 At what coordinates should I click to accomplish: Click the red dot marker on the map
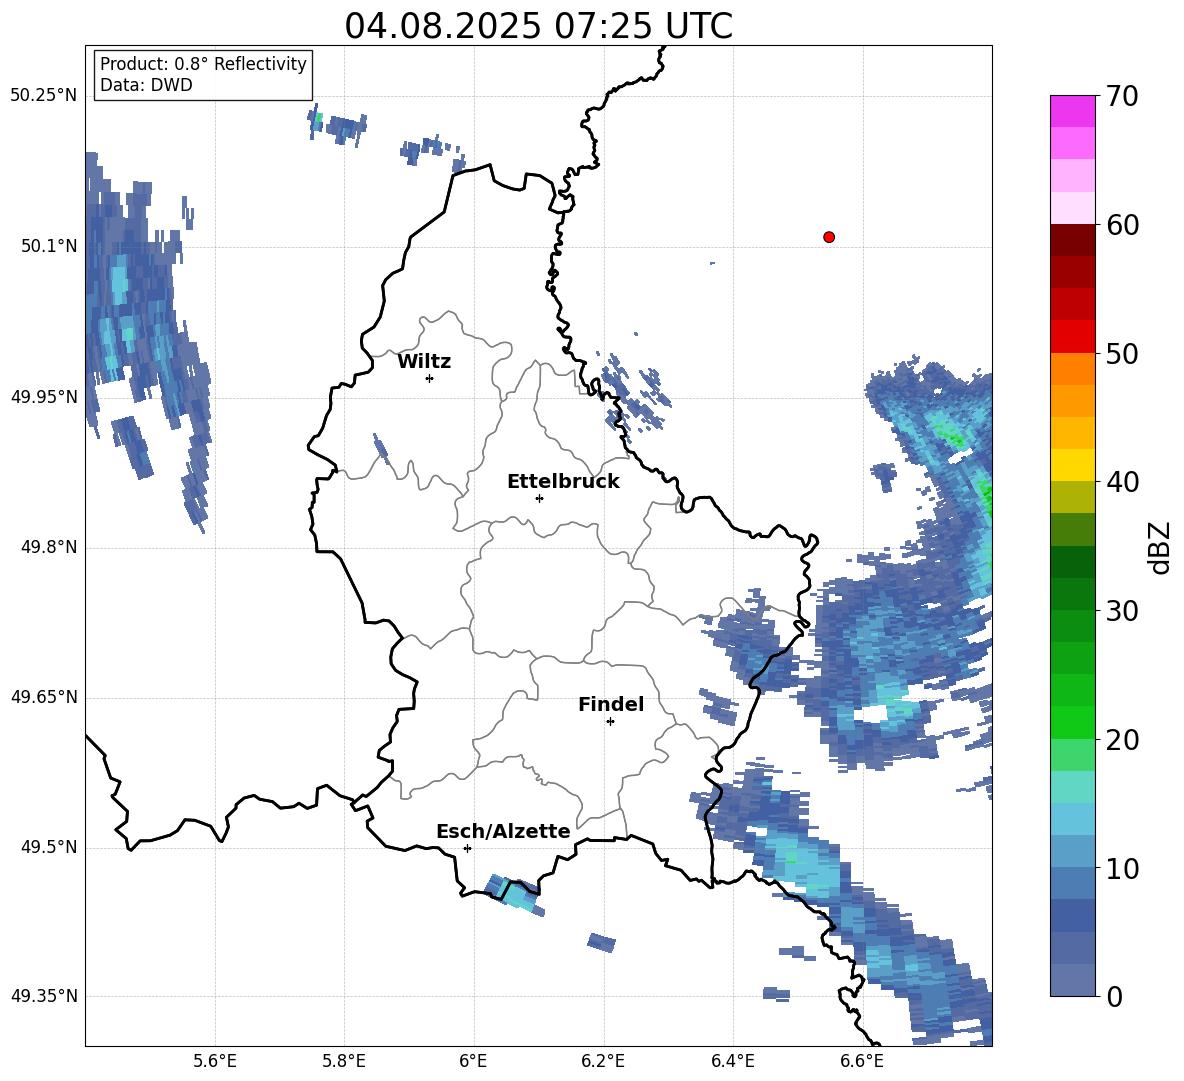click(829, 237)
